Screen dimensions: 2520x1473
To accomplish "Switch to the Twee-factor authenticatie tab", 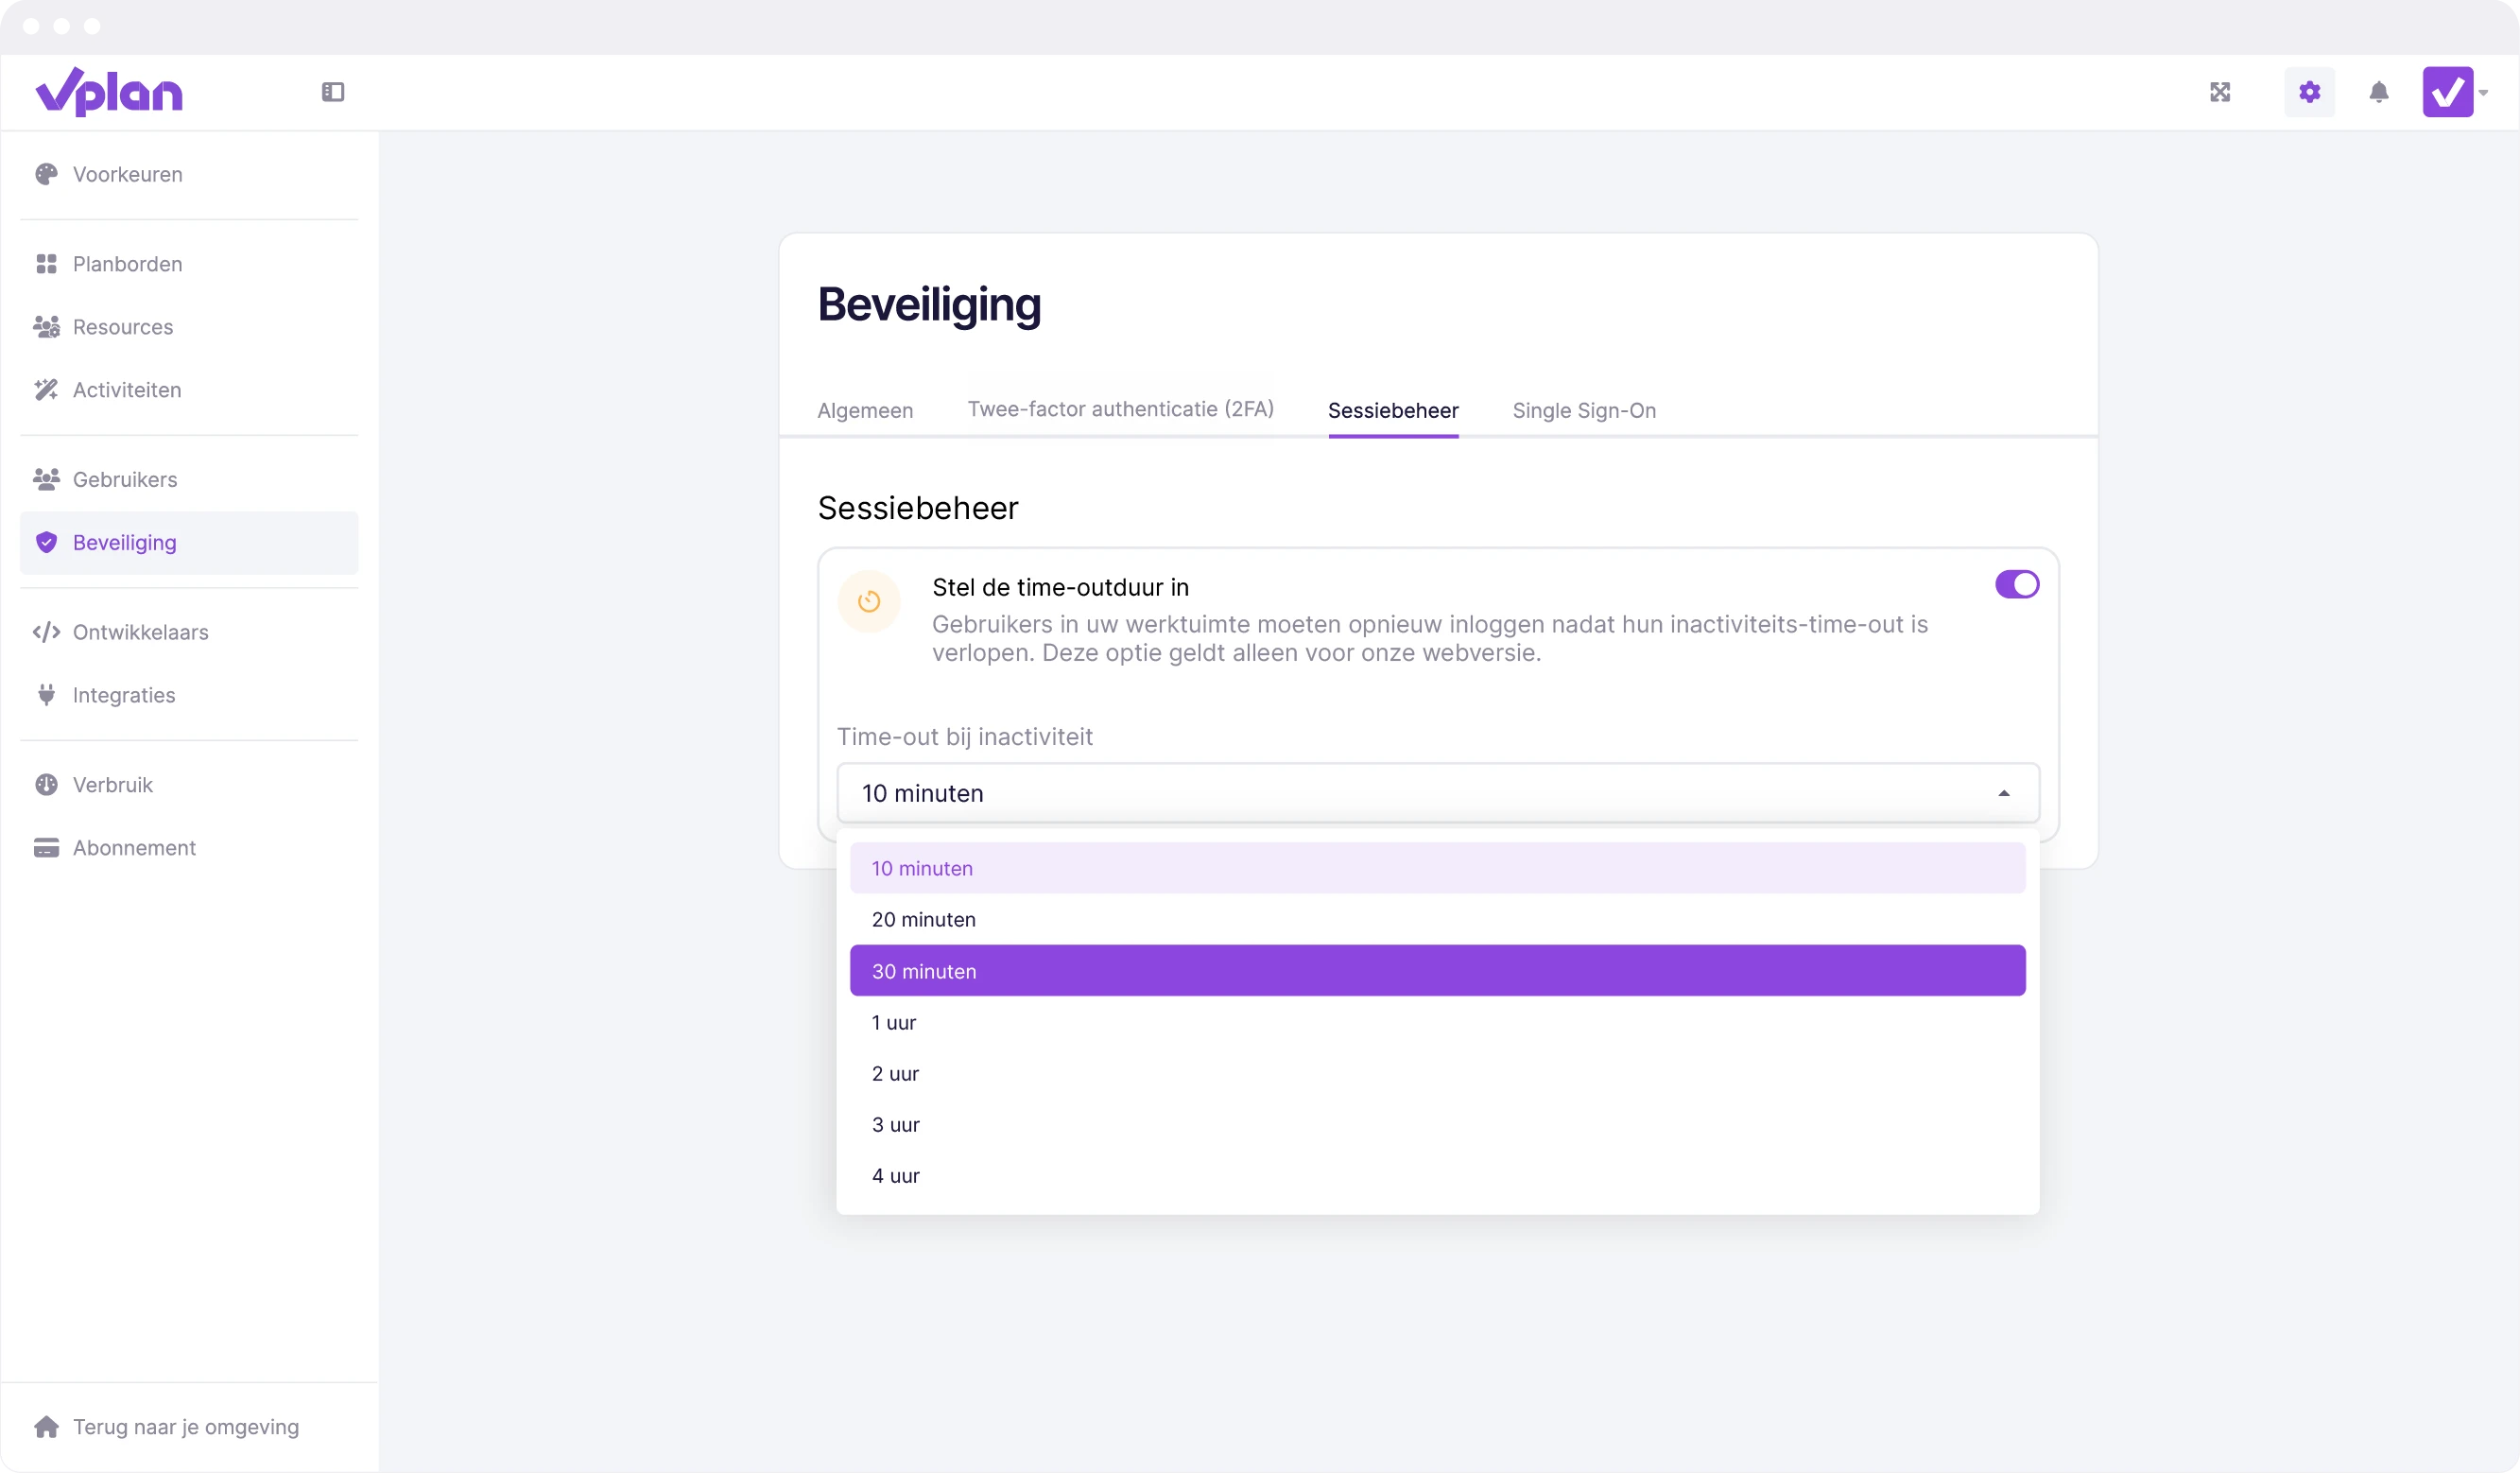I will click(x=1120, y=409).
